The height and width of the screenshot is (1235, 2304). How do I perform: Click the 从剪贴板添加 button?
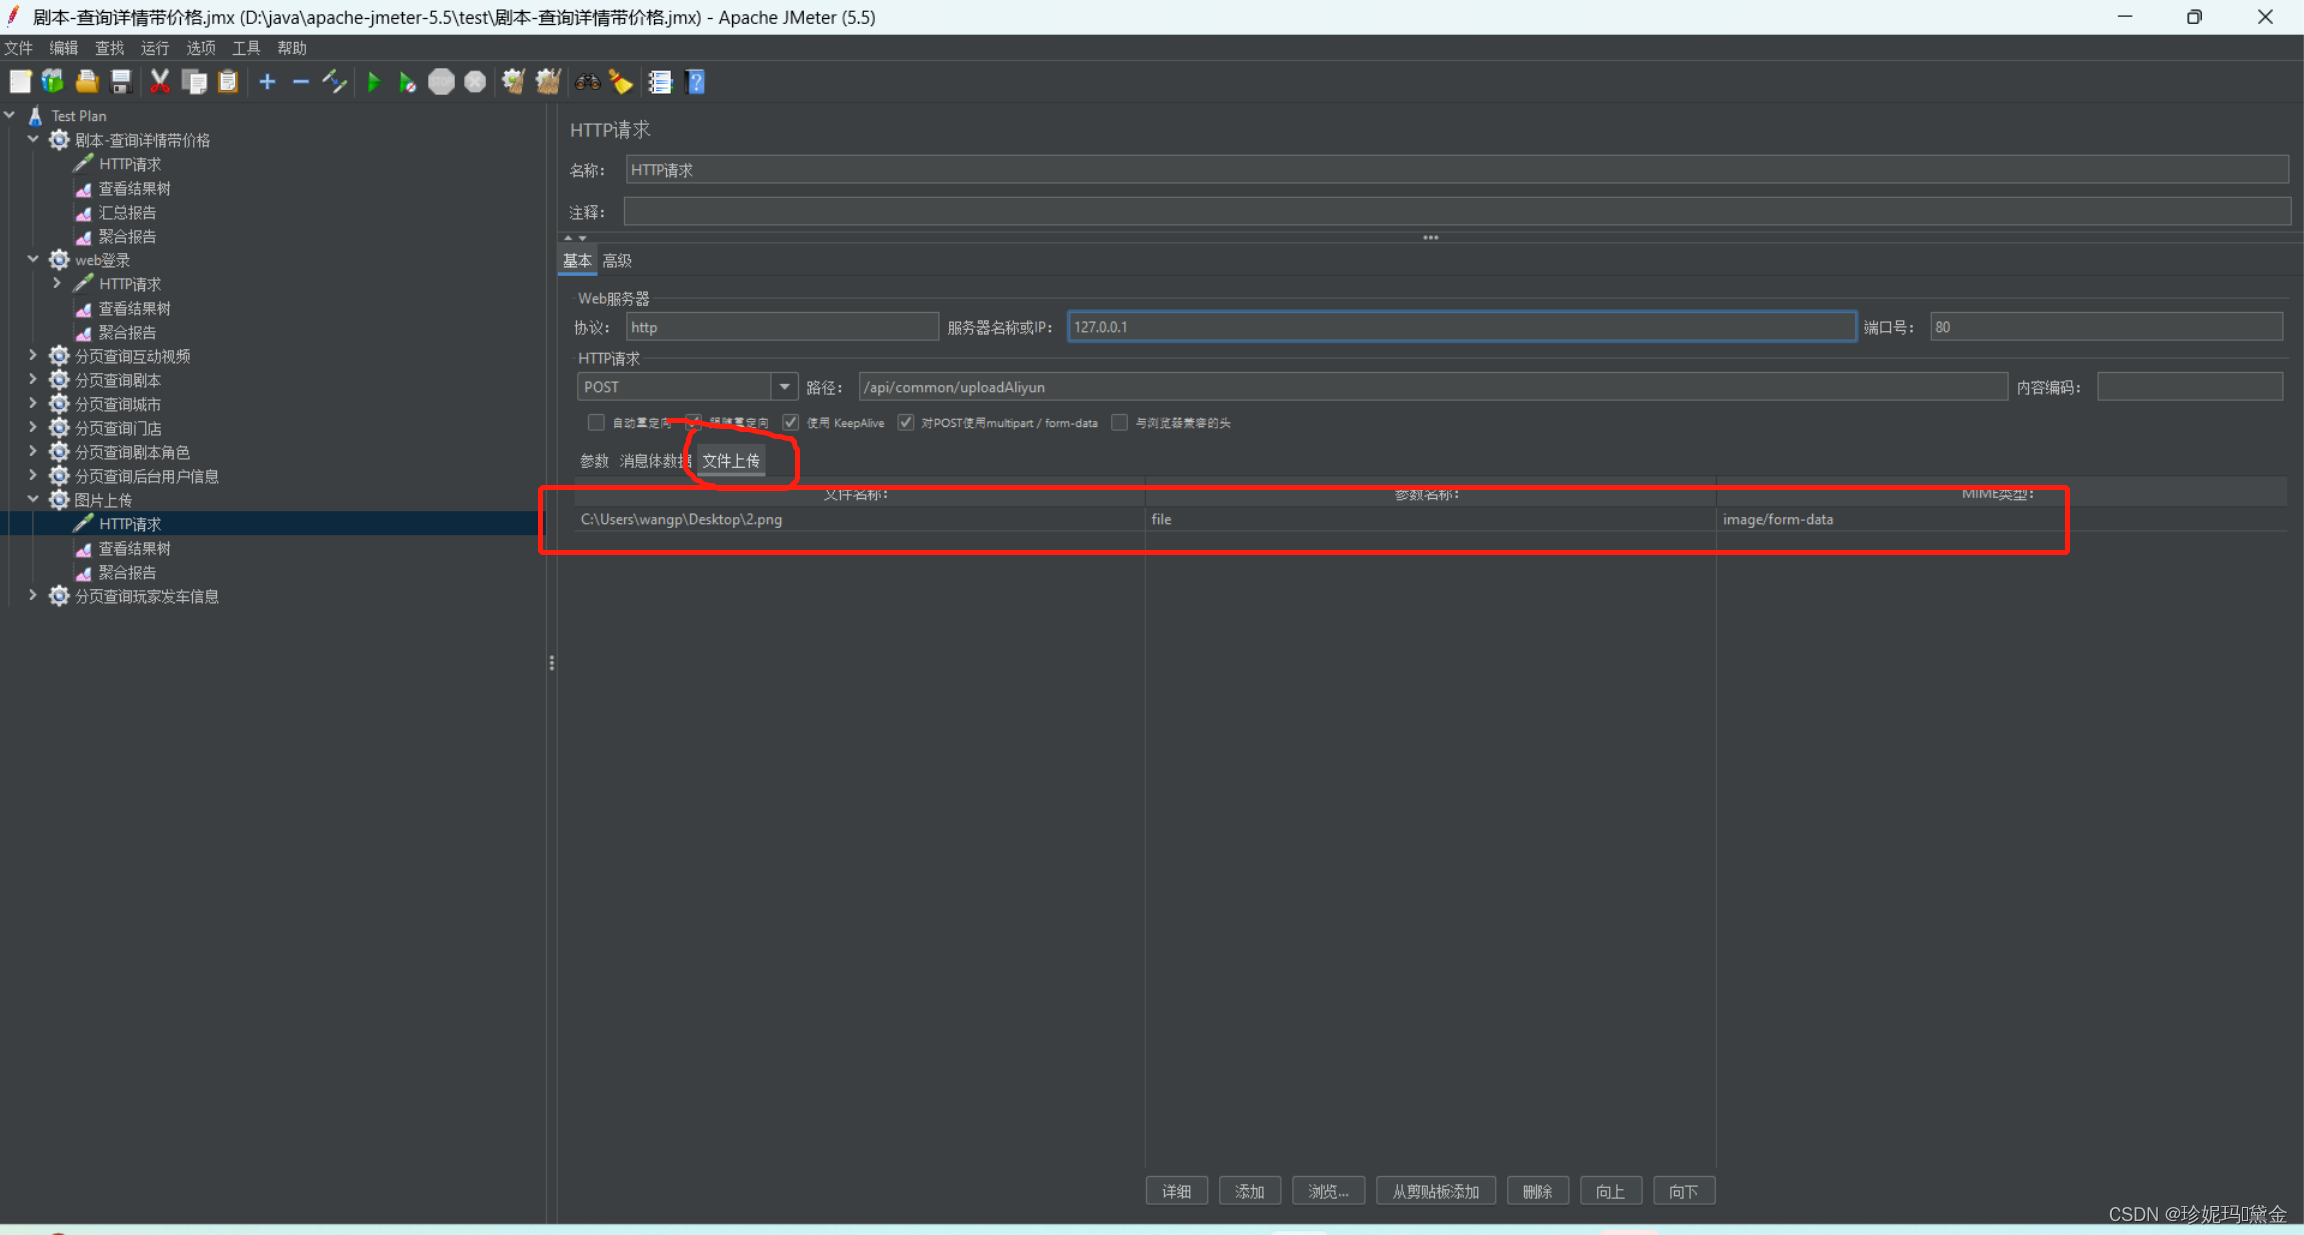tap(1435, 1192)
